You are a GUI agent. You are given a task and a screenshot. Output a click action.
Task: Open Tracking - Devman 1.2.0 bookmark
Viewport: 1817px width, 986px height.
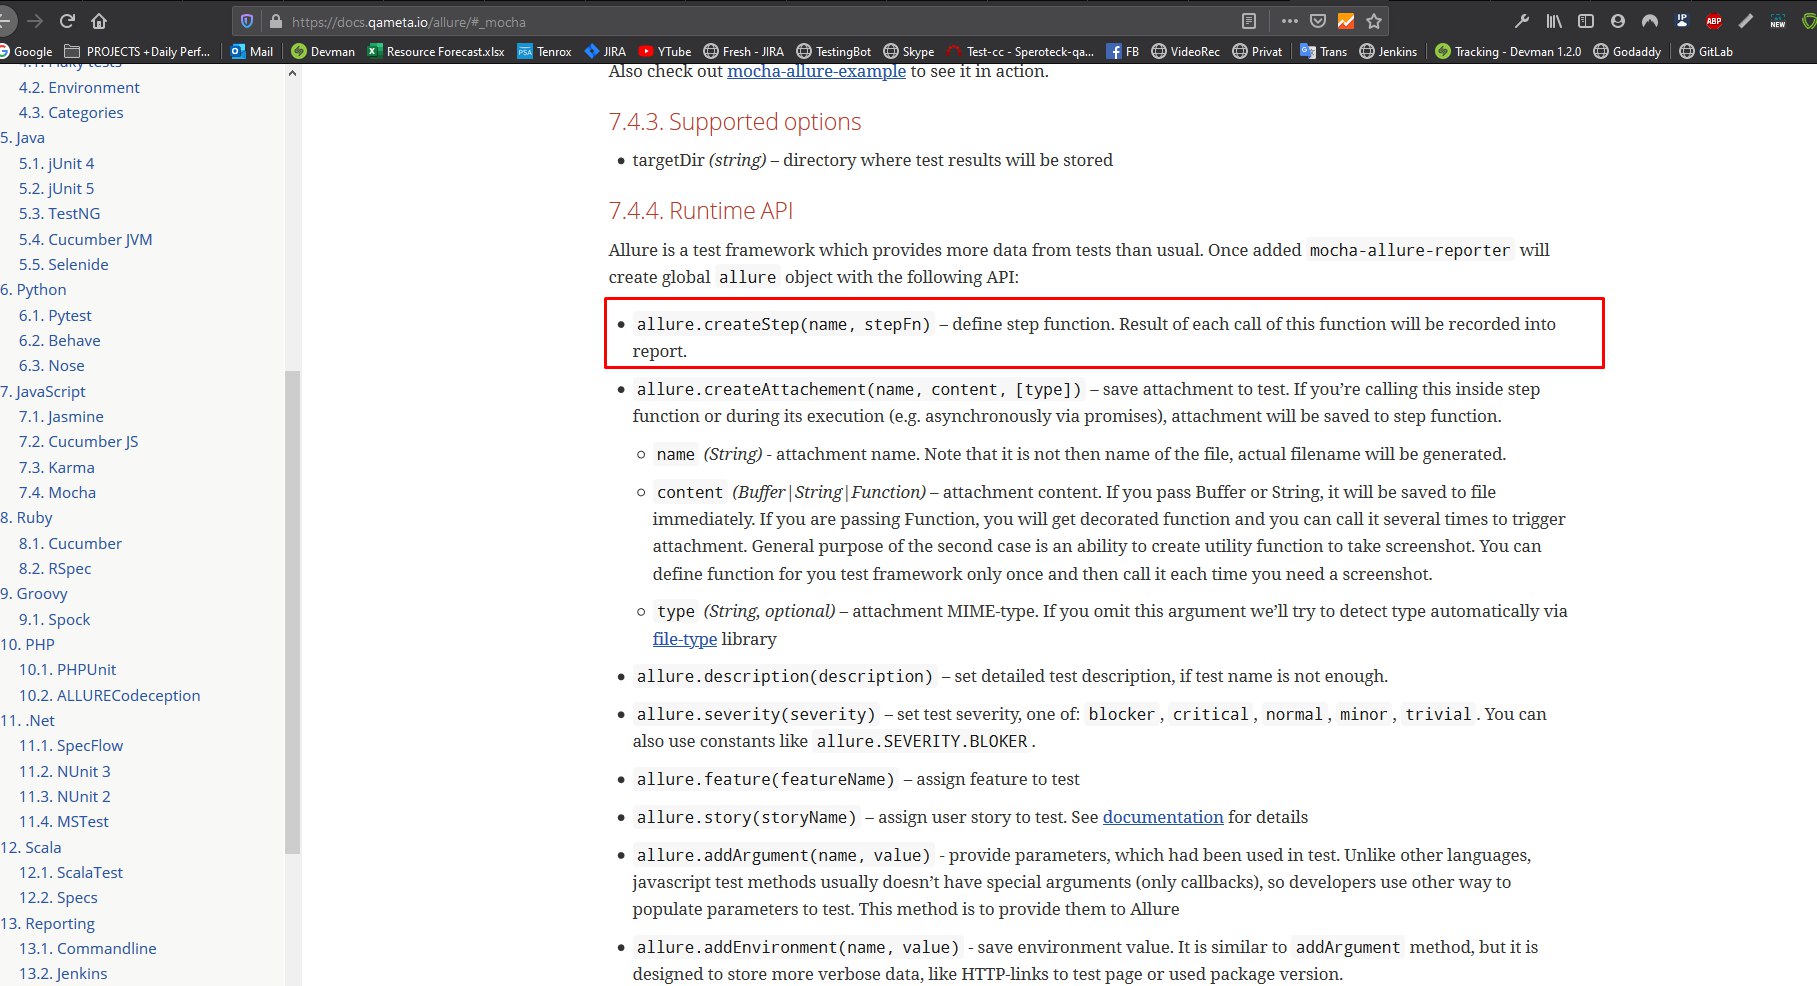click(x=1508, y=51)
